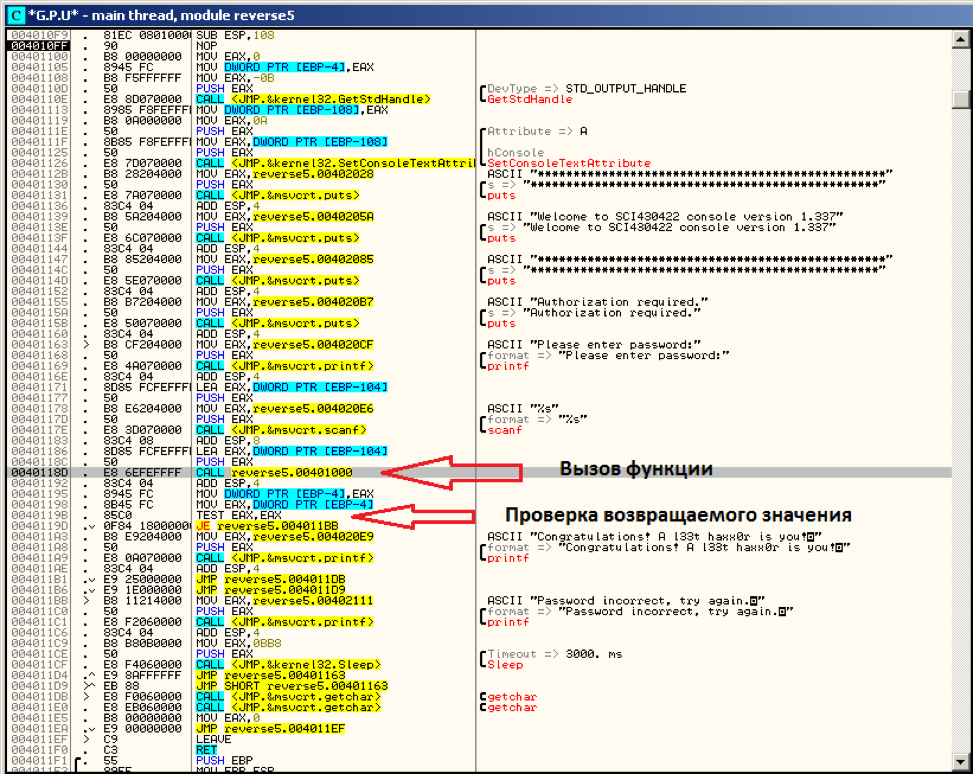
Task: Click hex bytes 0F84 18000000
Action: tap(147, 526)
